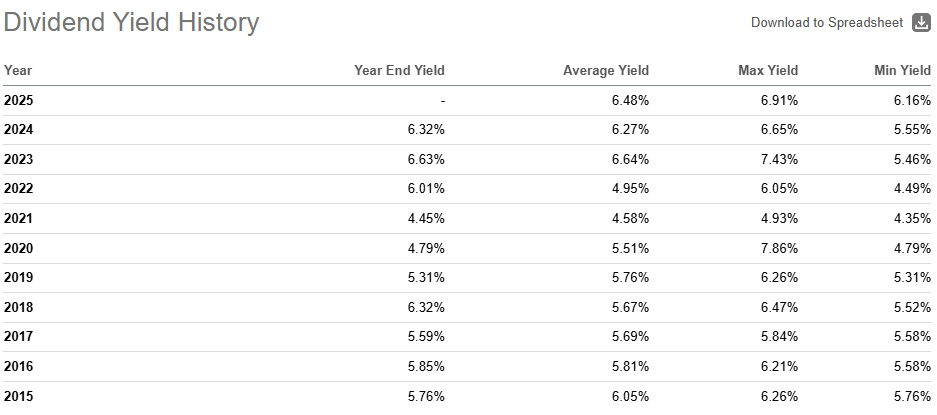
Task: Select the Average Yield column header
Action: click(x=605, y=70)
